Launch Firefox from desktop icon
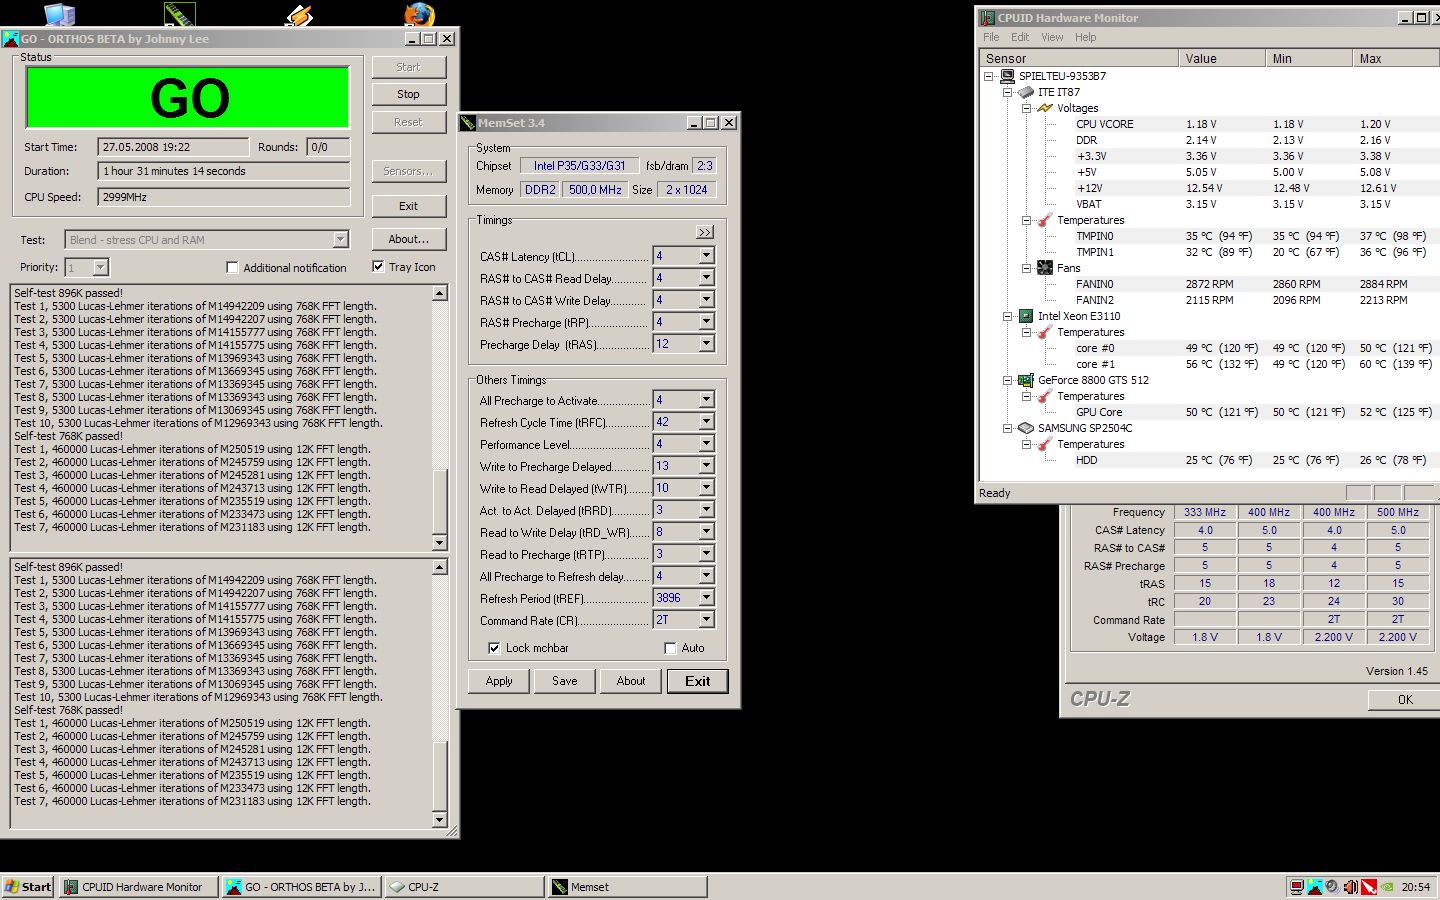The image size is (1440, 900). 419,14
